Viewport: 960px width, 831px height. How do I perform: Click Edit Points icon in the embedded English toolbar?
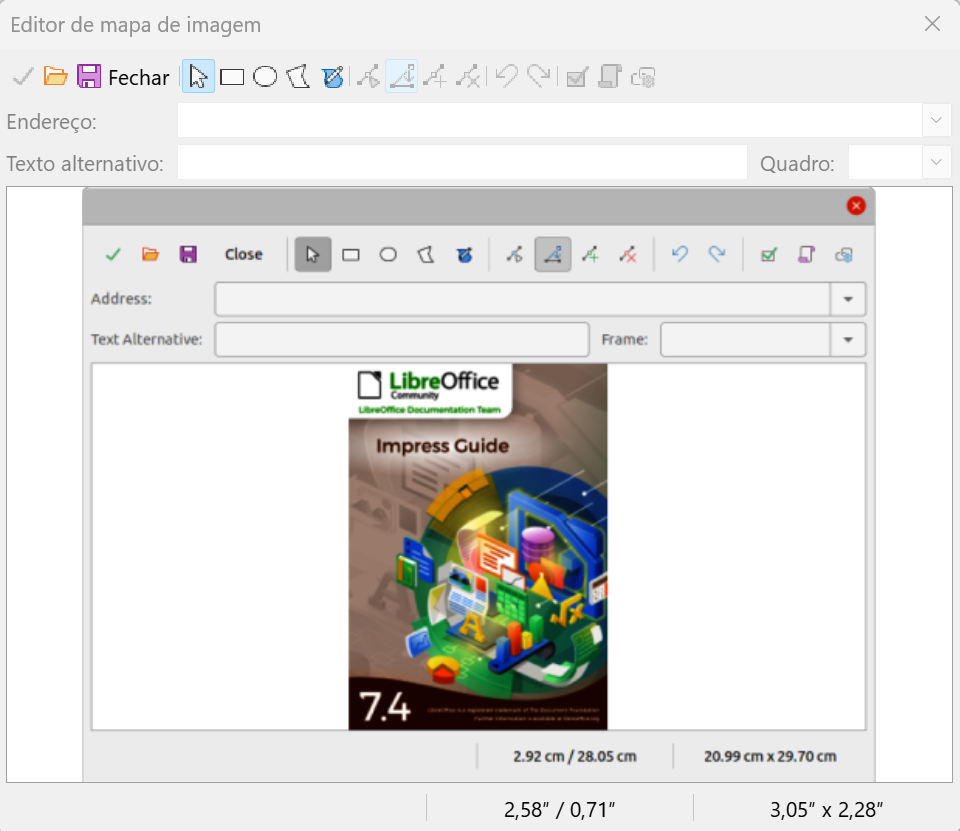tap(515, 254)
